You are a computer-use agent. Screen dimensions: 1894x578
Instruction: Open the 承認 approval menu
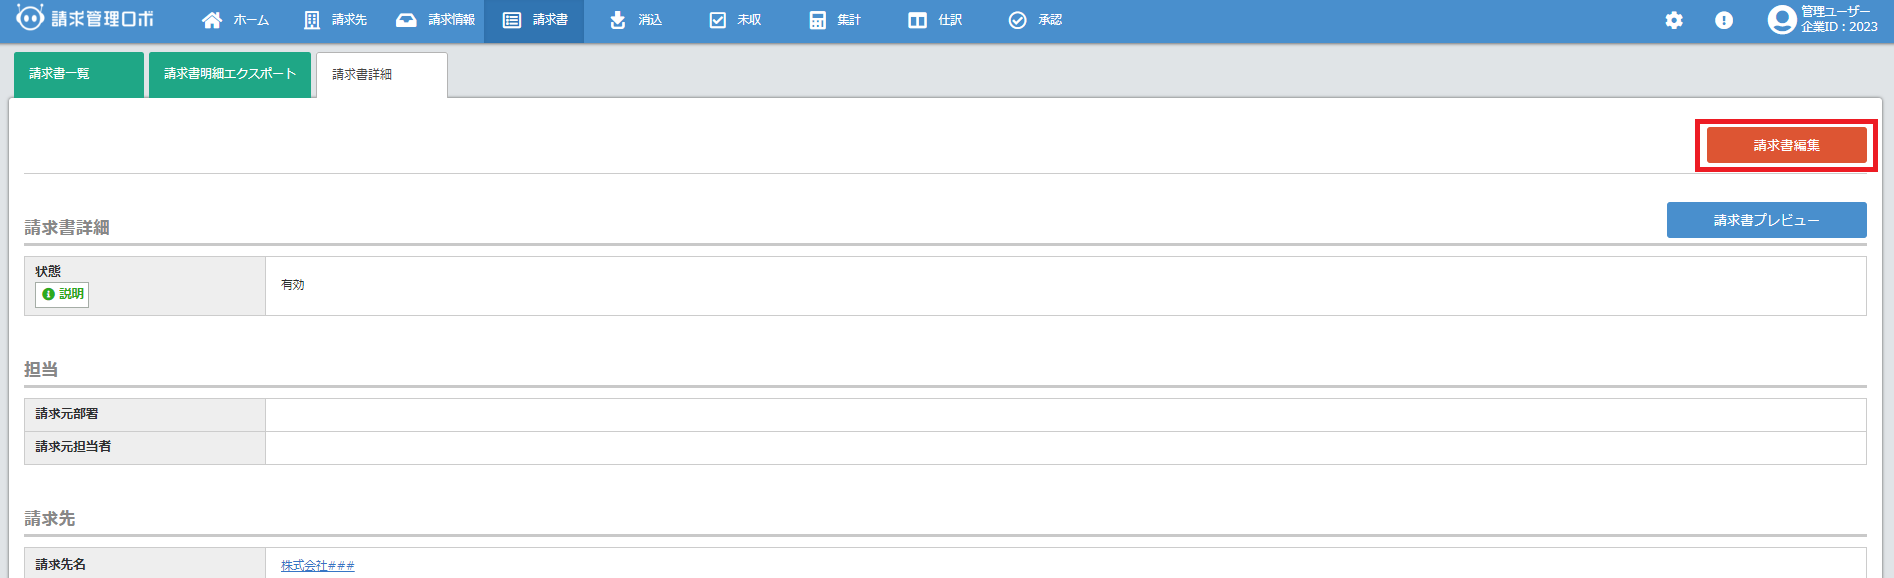click(1035, 20)
